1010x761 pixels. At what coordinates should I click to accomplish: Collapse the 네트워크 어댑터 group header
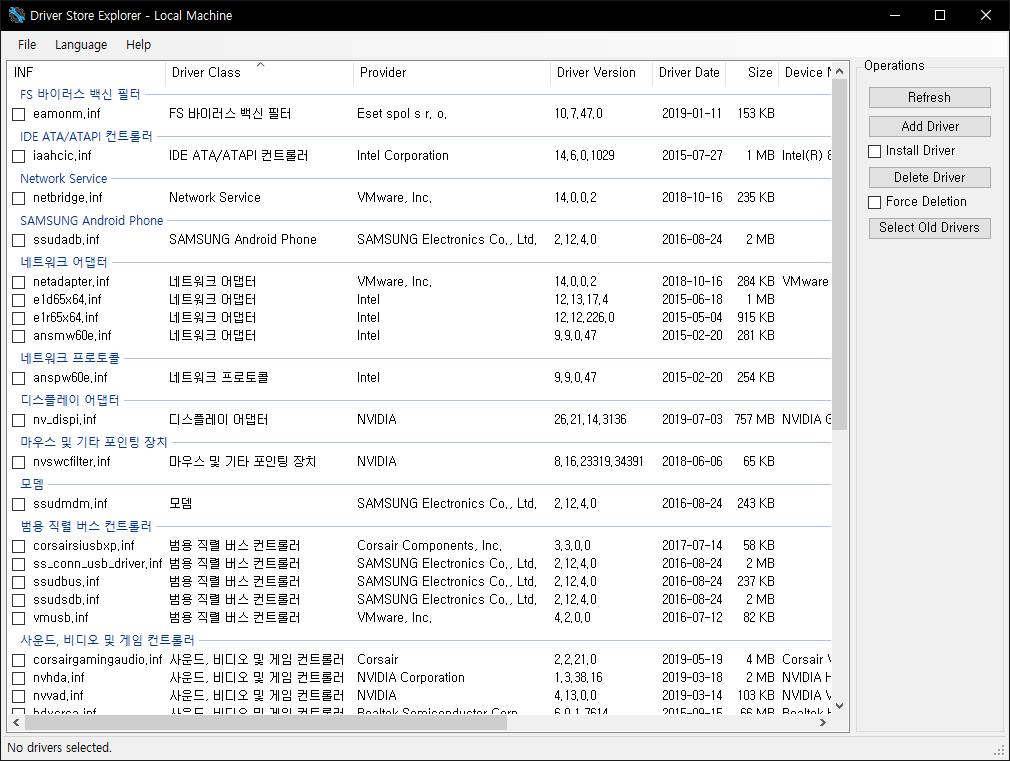[x=64, y=262]
